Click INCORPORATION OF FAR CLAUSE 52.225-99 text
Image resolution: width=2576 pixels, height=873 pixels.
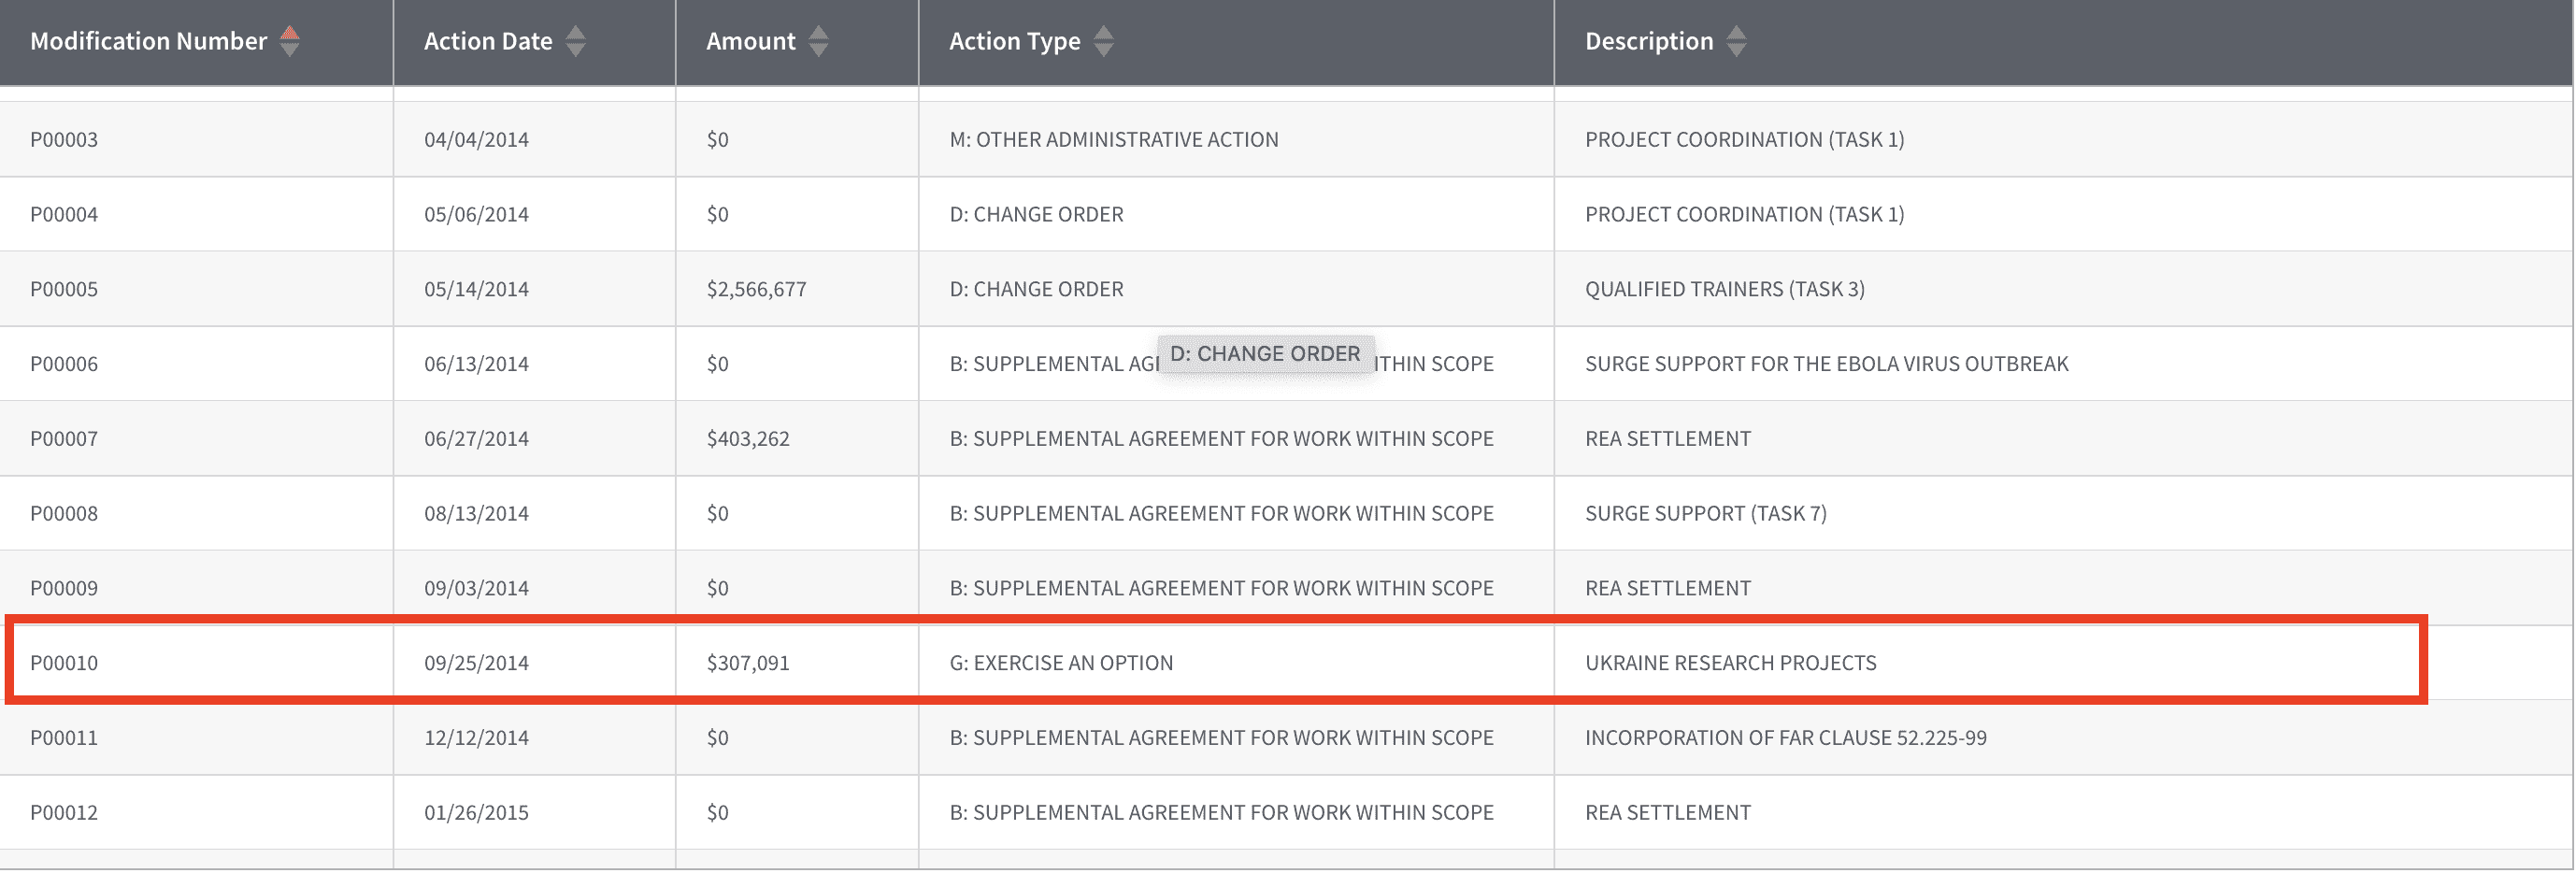click(x=1785, y=738)
